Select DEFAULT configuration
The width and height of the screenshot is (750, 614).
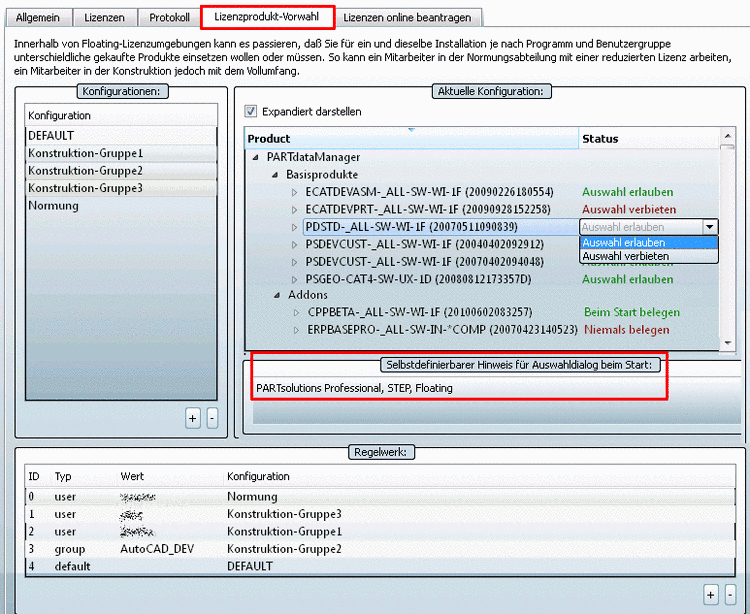[x=121, y=136]
